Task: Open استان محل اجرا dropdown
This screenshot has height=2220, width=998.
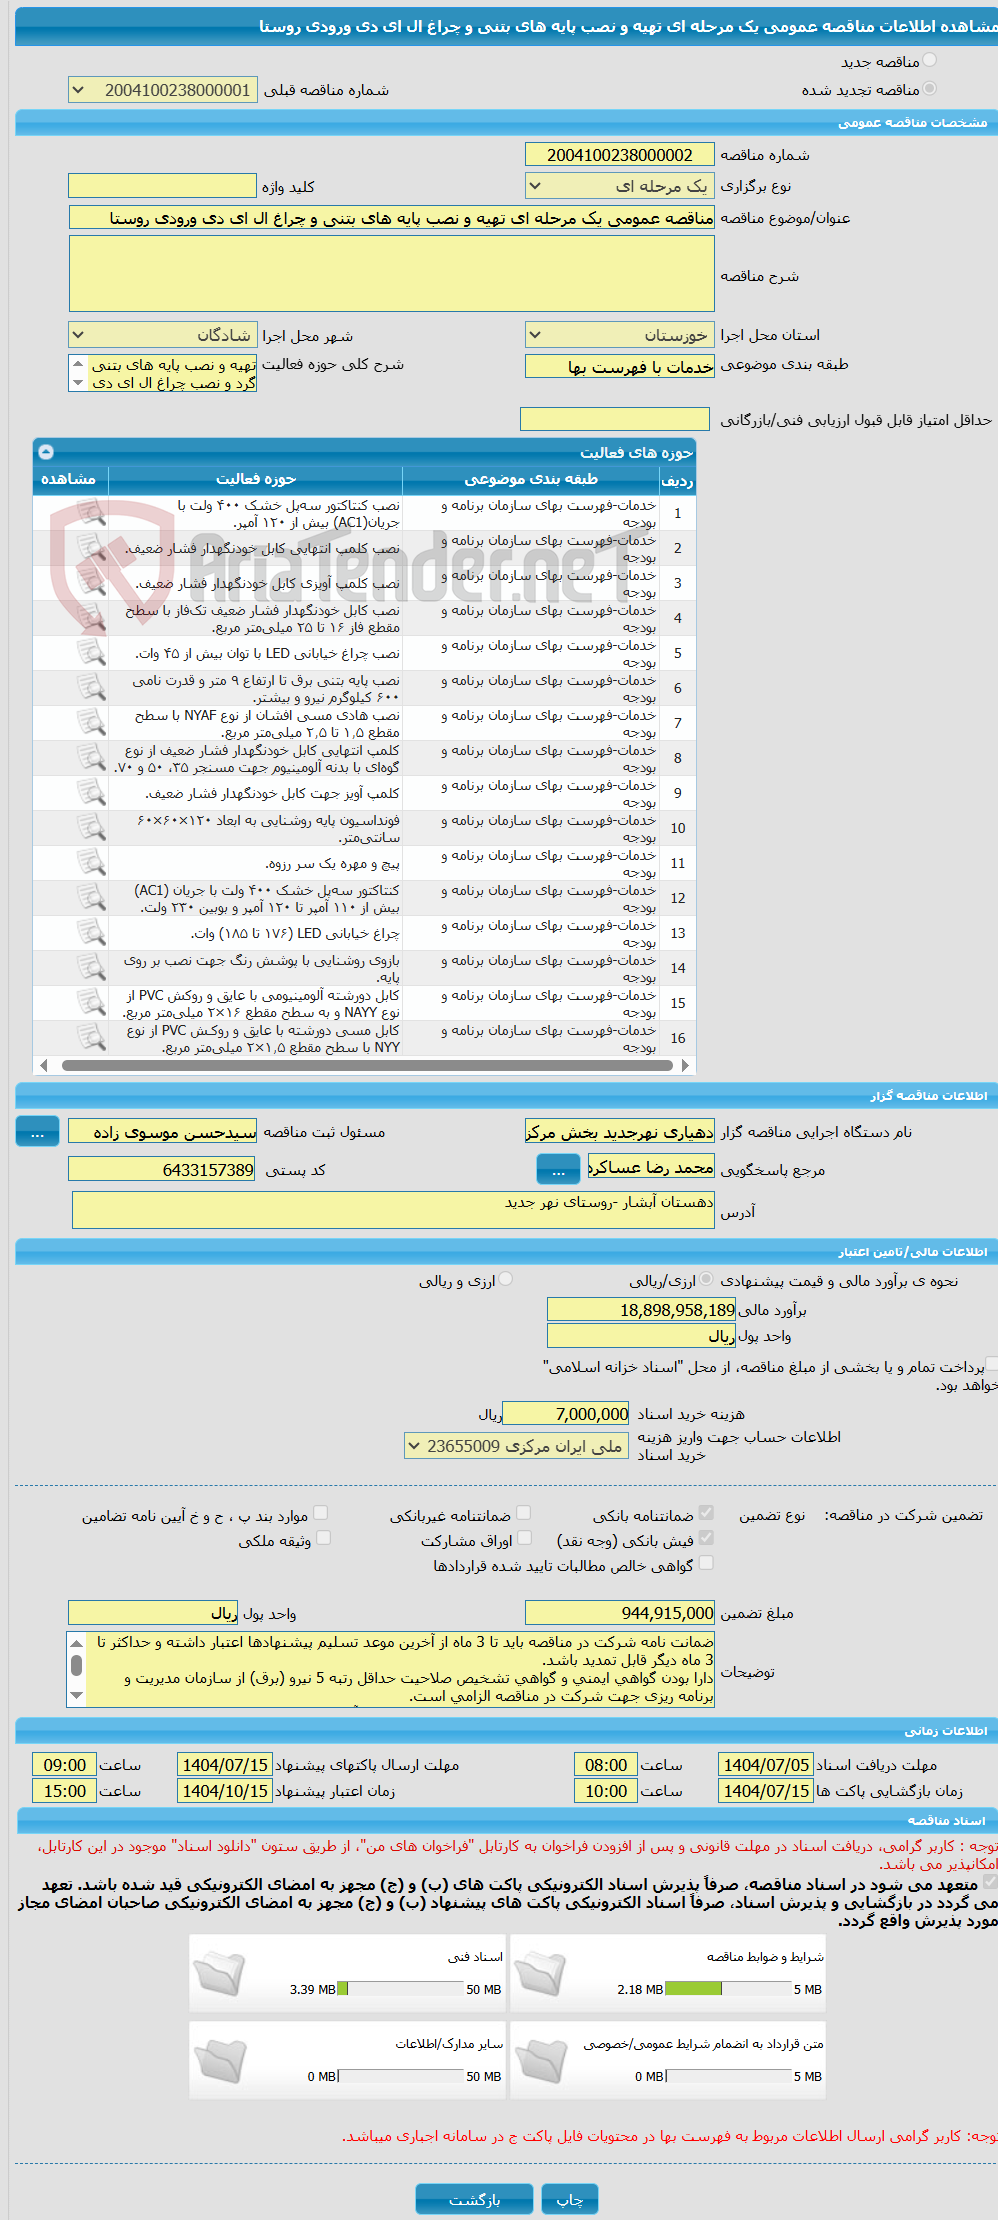Action: point(619,335)
